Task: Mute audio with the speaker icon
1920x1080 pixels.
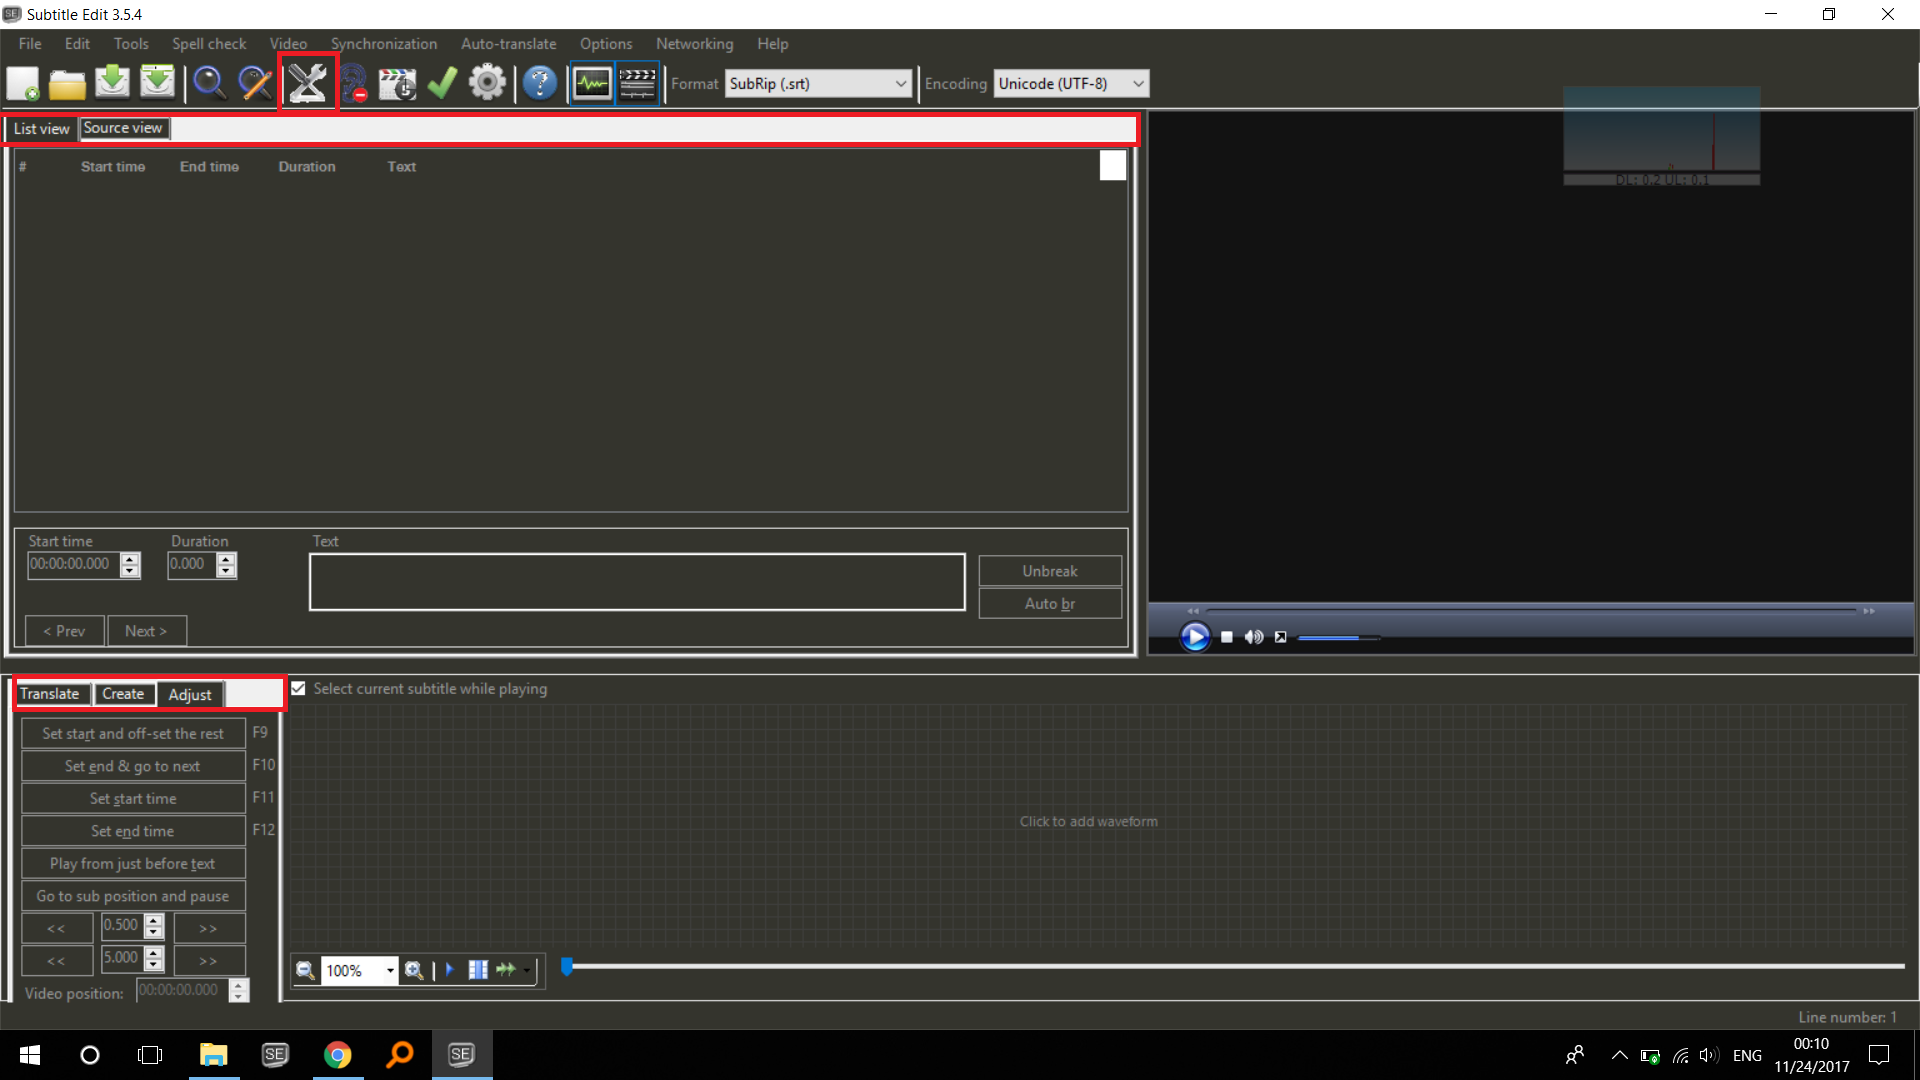Action: click(1253, 637)
